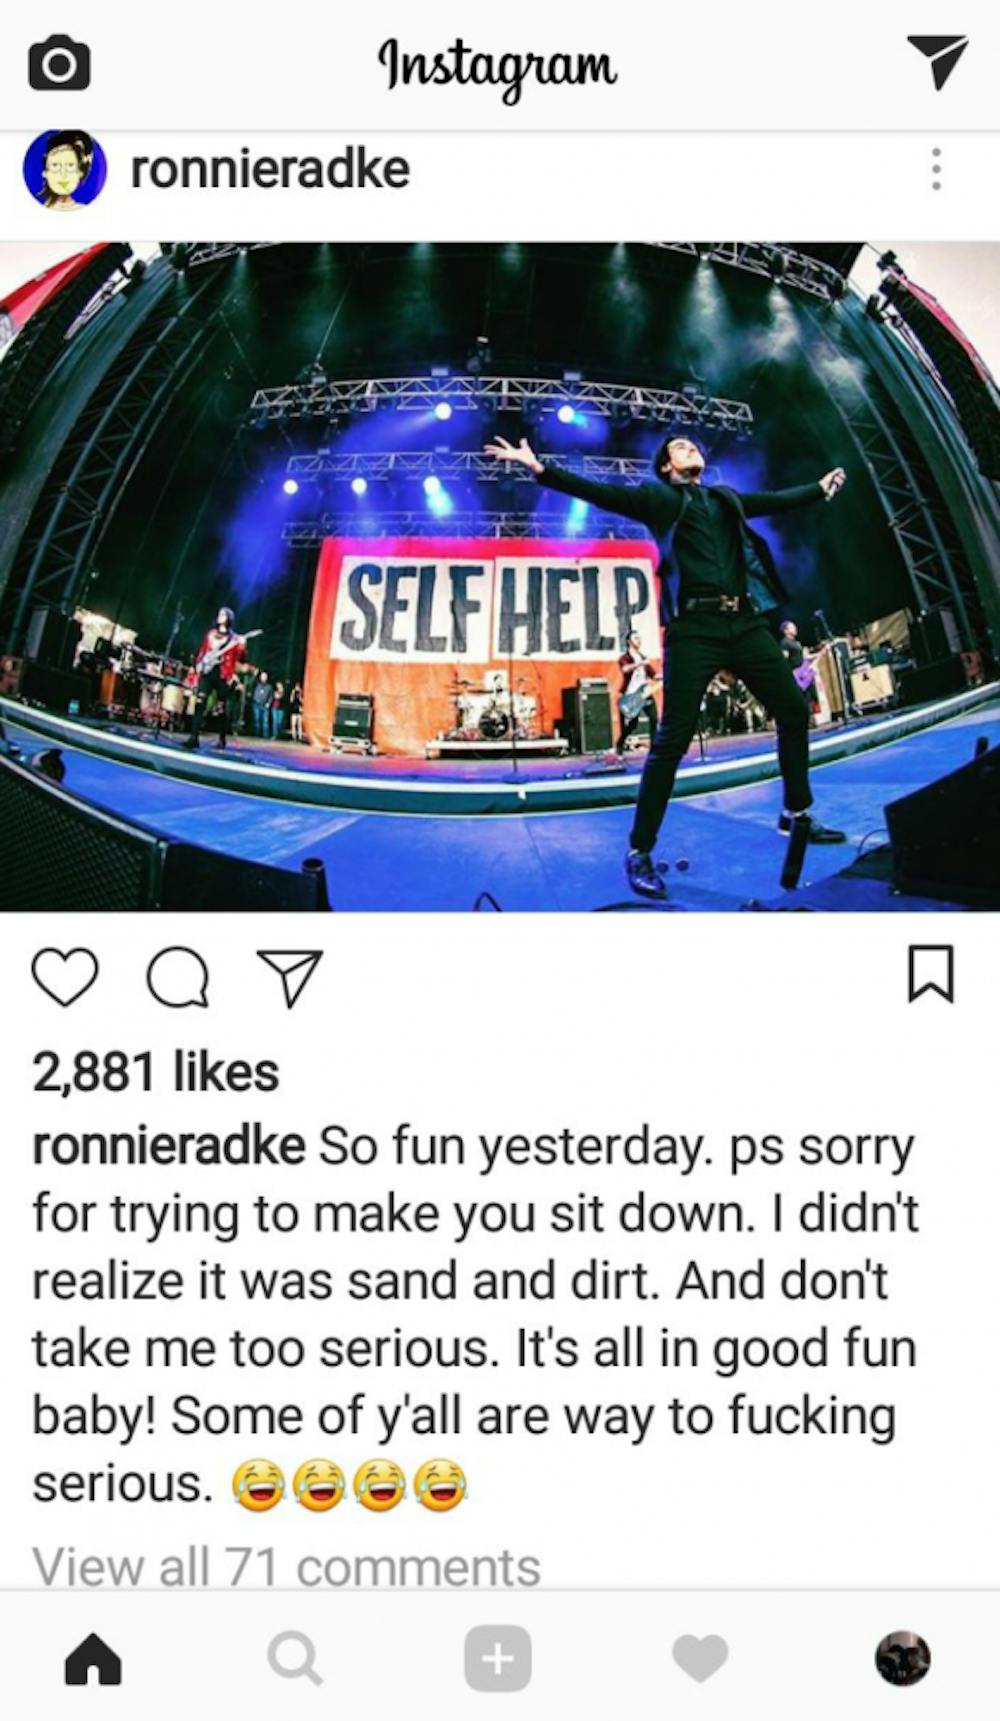The image size is (1000, 1721).
Task: Open direct messages paper plane icon
Action: point(937,61)
